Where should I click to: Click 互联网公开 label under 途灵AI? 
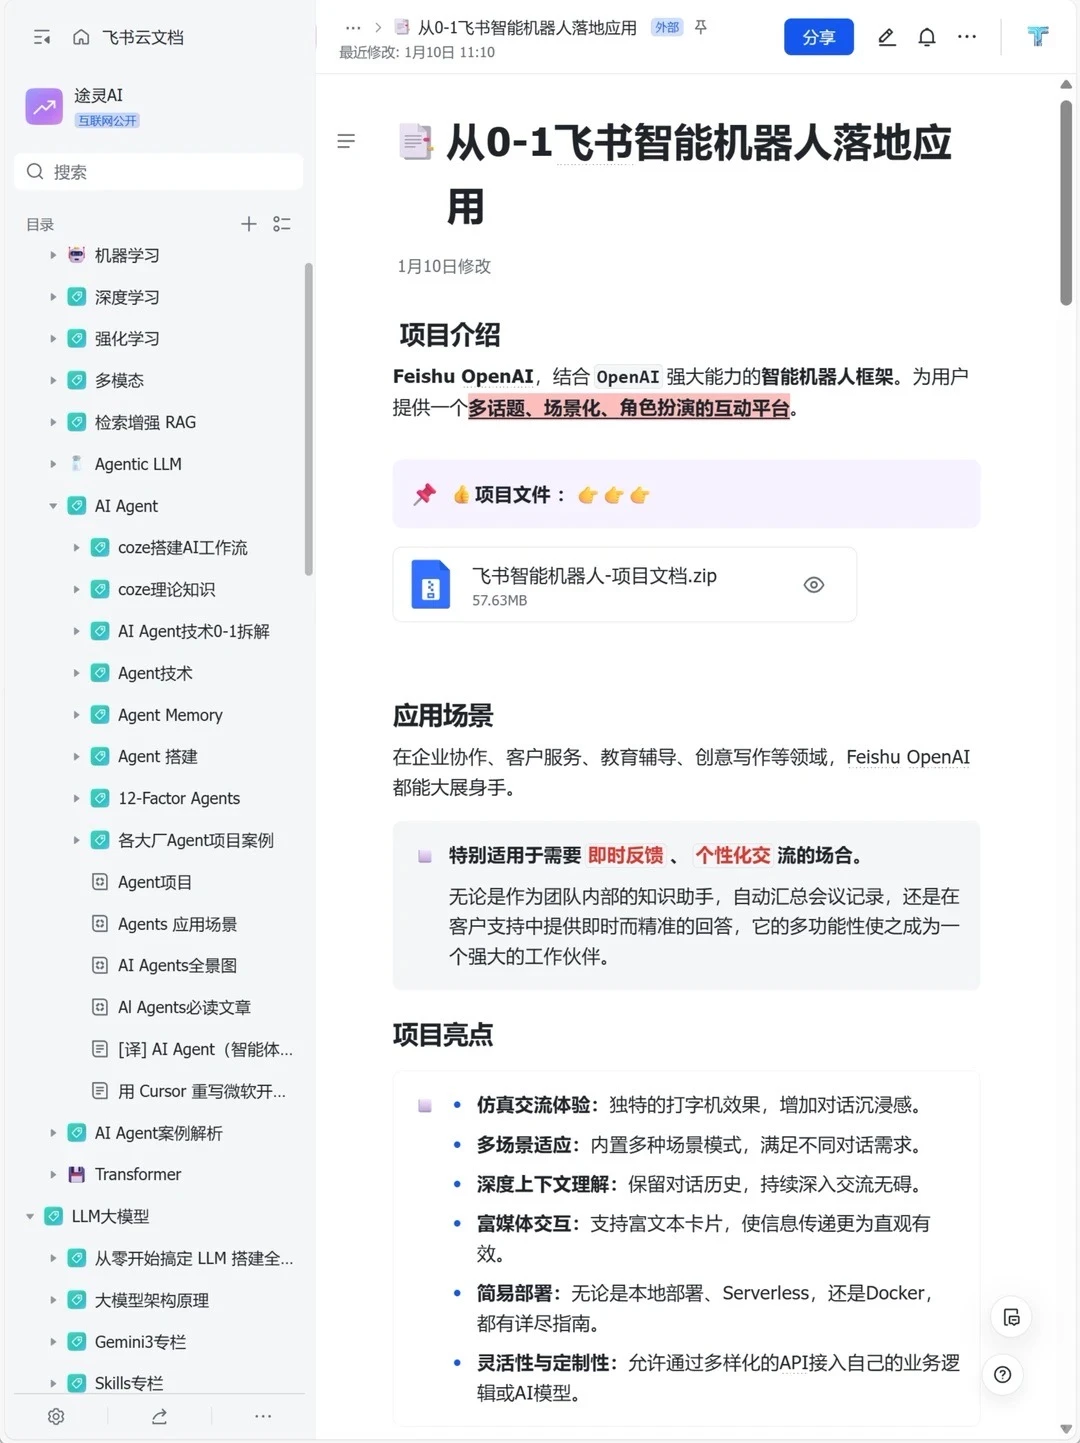click(108, 121)
